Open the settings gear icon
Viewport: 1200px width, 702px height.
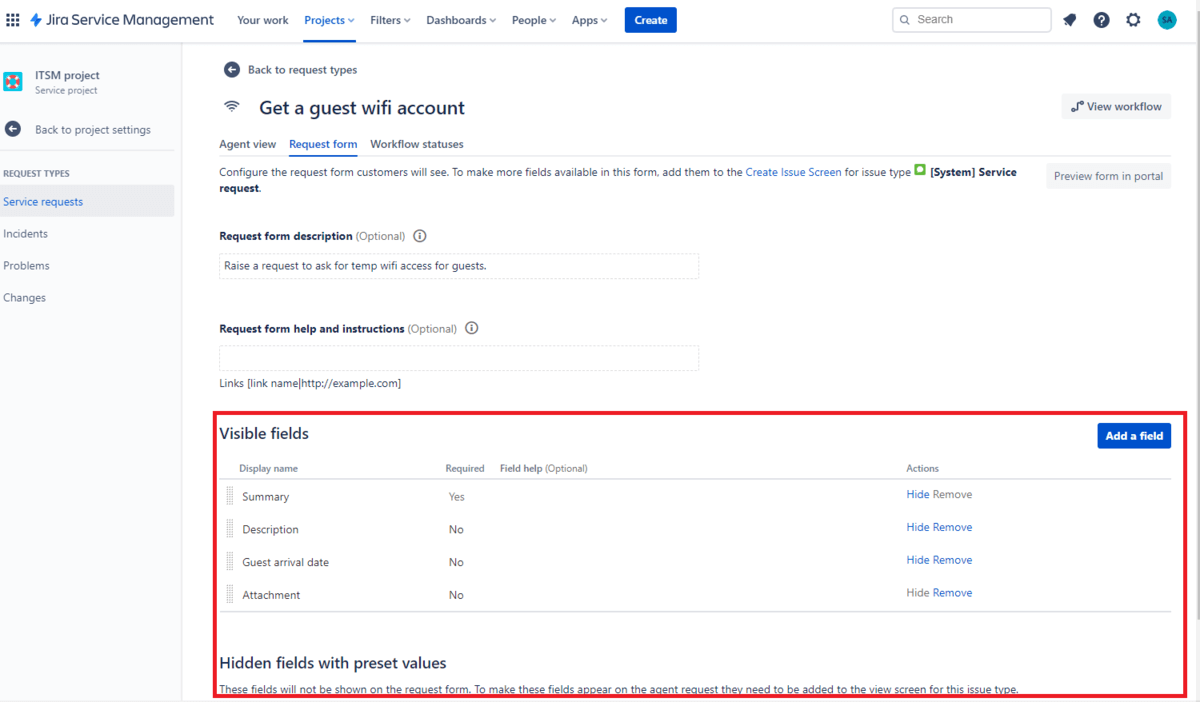[1133, 20]
